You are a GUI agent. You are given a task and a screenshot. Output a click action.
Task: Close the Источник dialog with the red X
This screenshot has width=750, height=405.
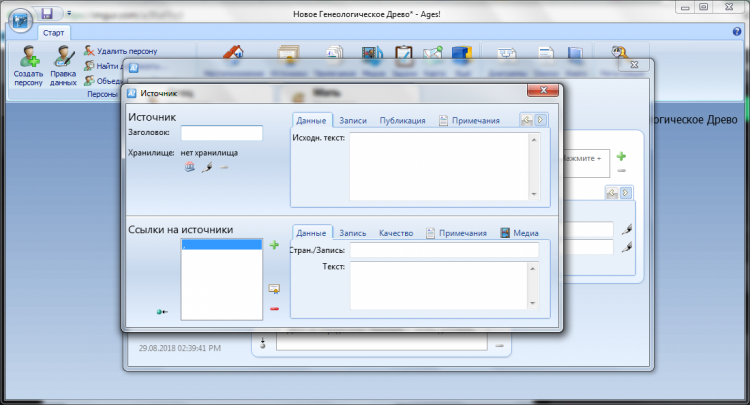pyautogui.click(x=543, y=90)
